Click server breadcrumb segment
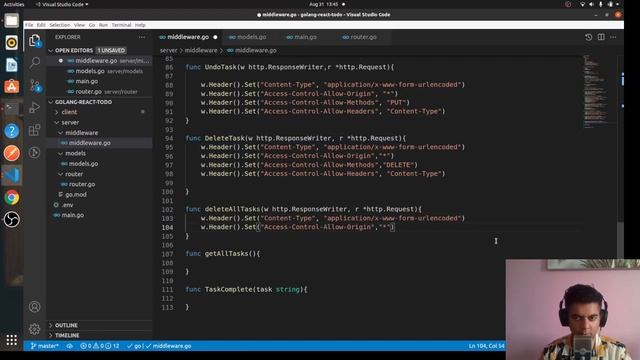640x360 pixels. point(169,50)
